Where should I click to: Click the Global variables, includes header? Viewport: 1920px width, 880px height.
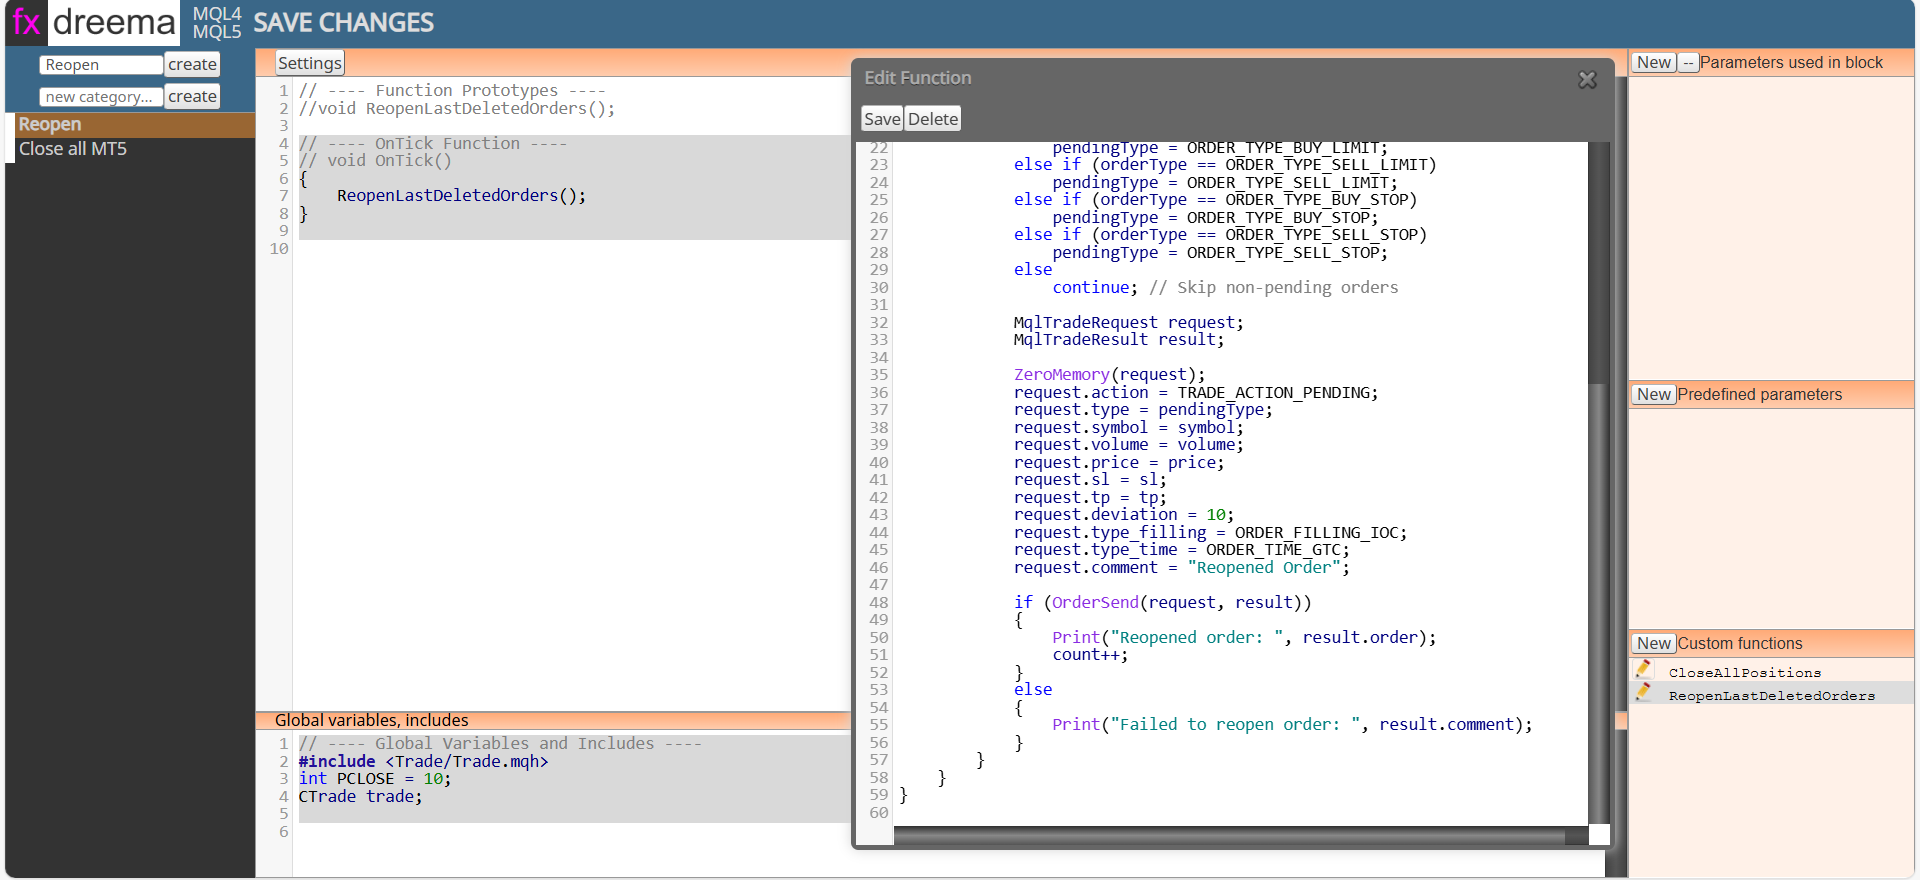(x=371, y=720)
